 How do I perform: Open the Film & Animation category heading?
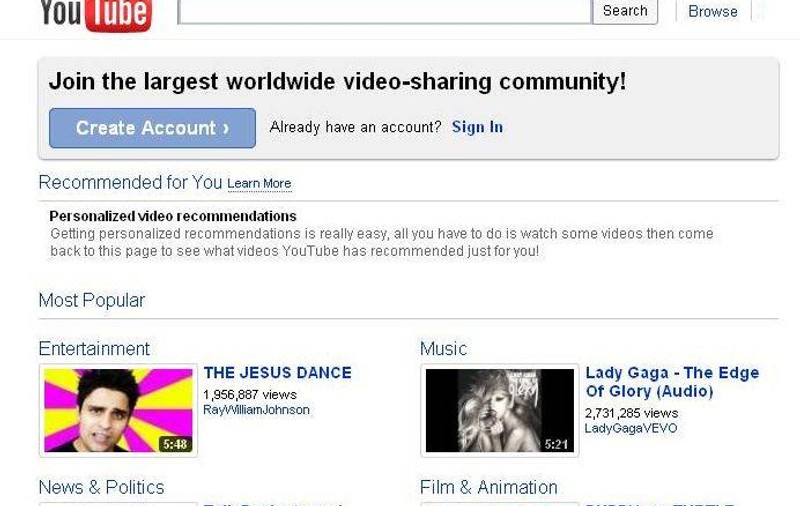pos(489,488)
